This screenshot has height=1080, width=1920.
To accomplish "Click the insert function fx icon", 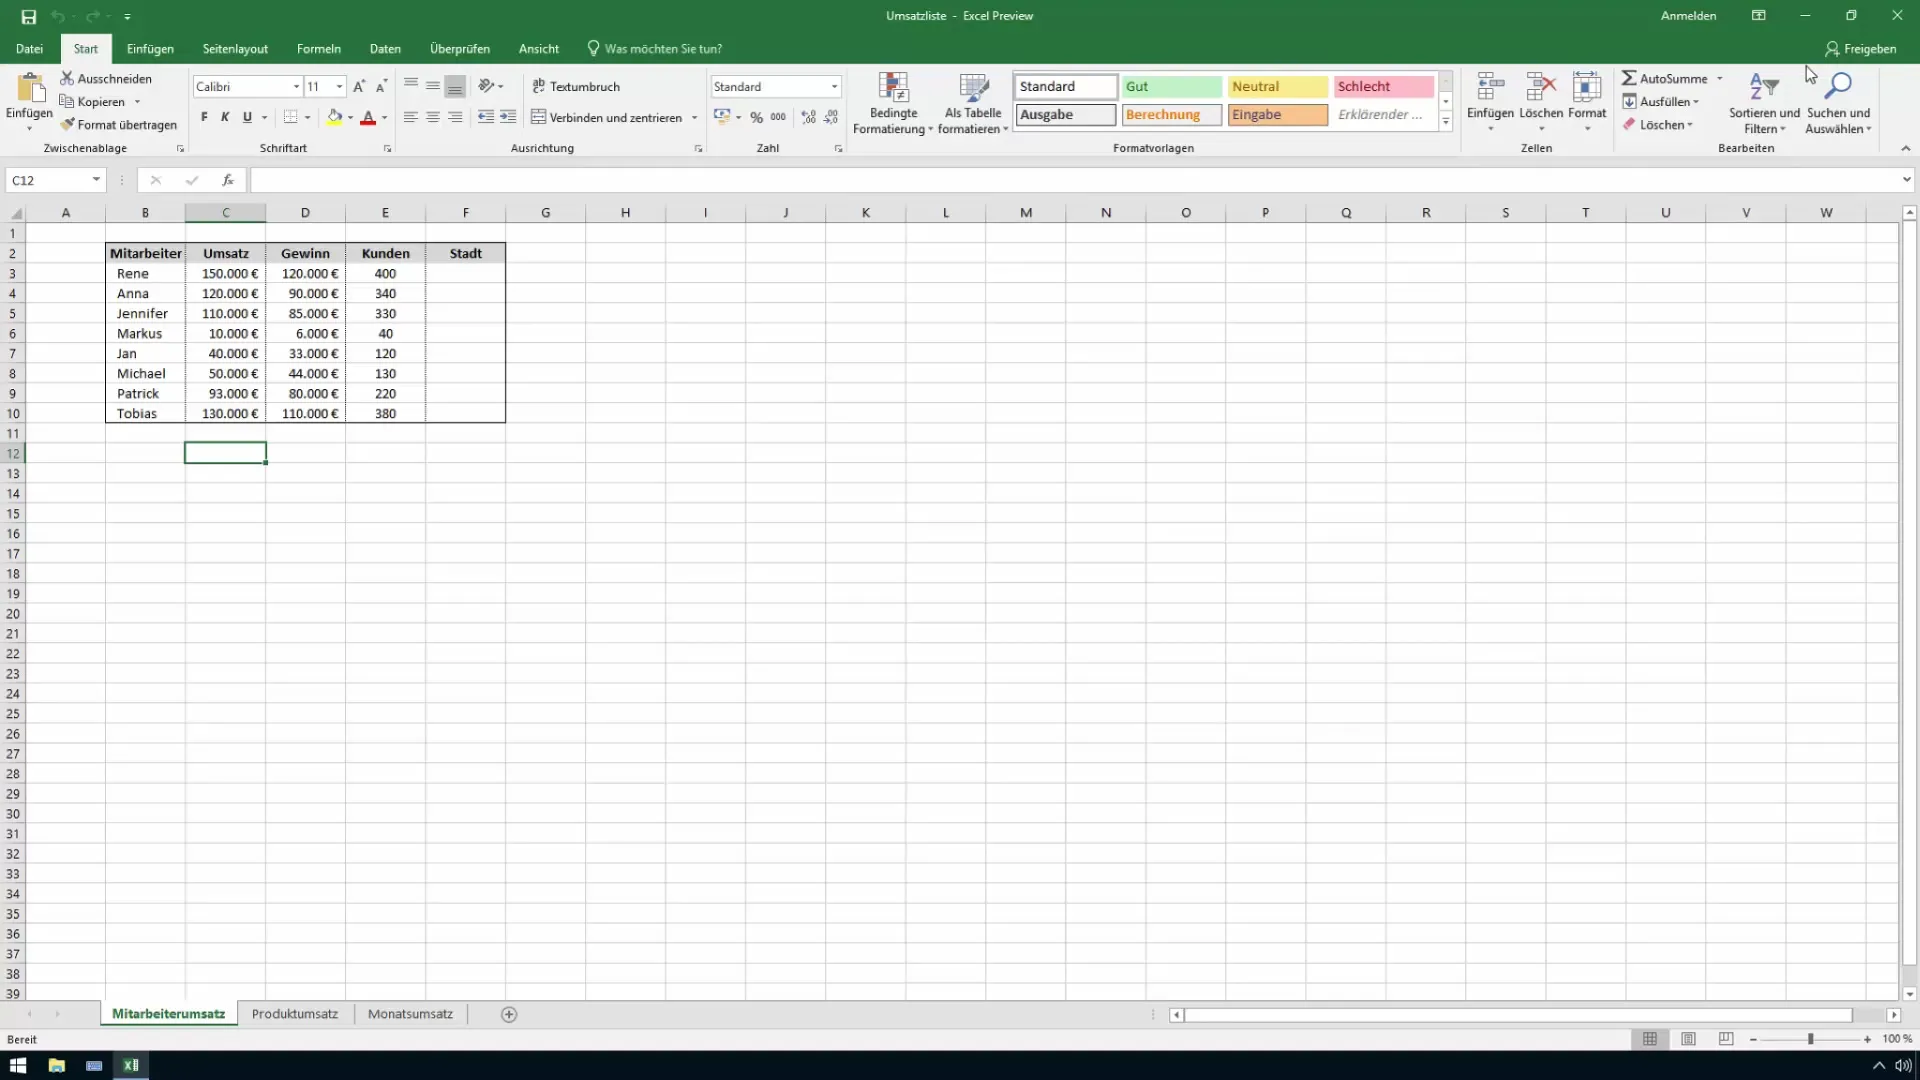I will pyautogui.click(x=228, y=180).
